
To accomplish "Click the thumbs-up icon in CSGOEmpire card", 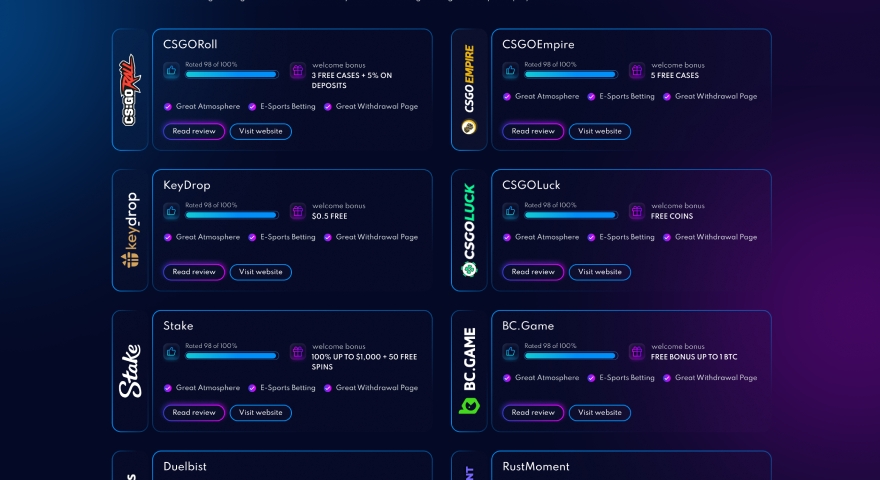I will tap(510, 71).
